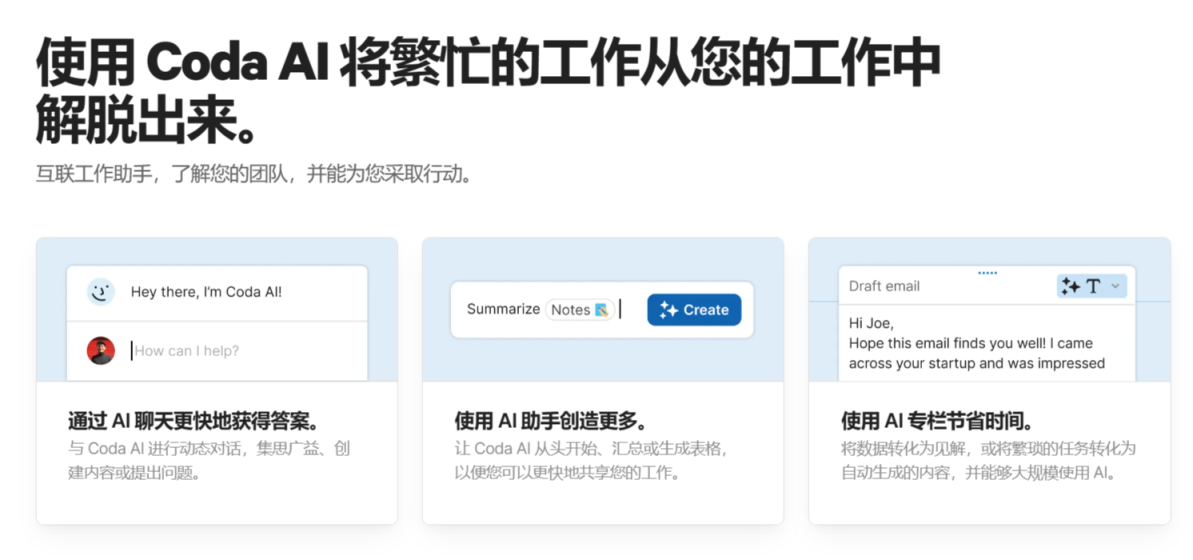The image size is (1193, 560).
Task: Select the Notes reference chip
Action: pyautogui.click(x=579, y=310)
